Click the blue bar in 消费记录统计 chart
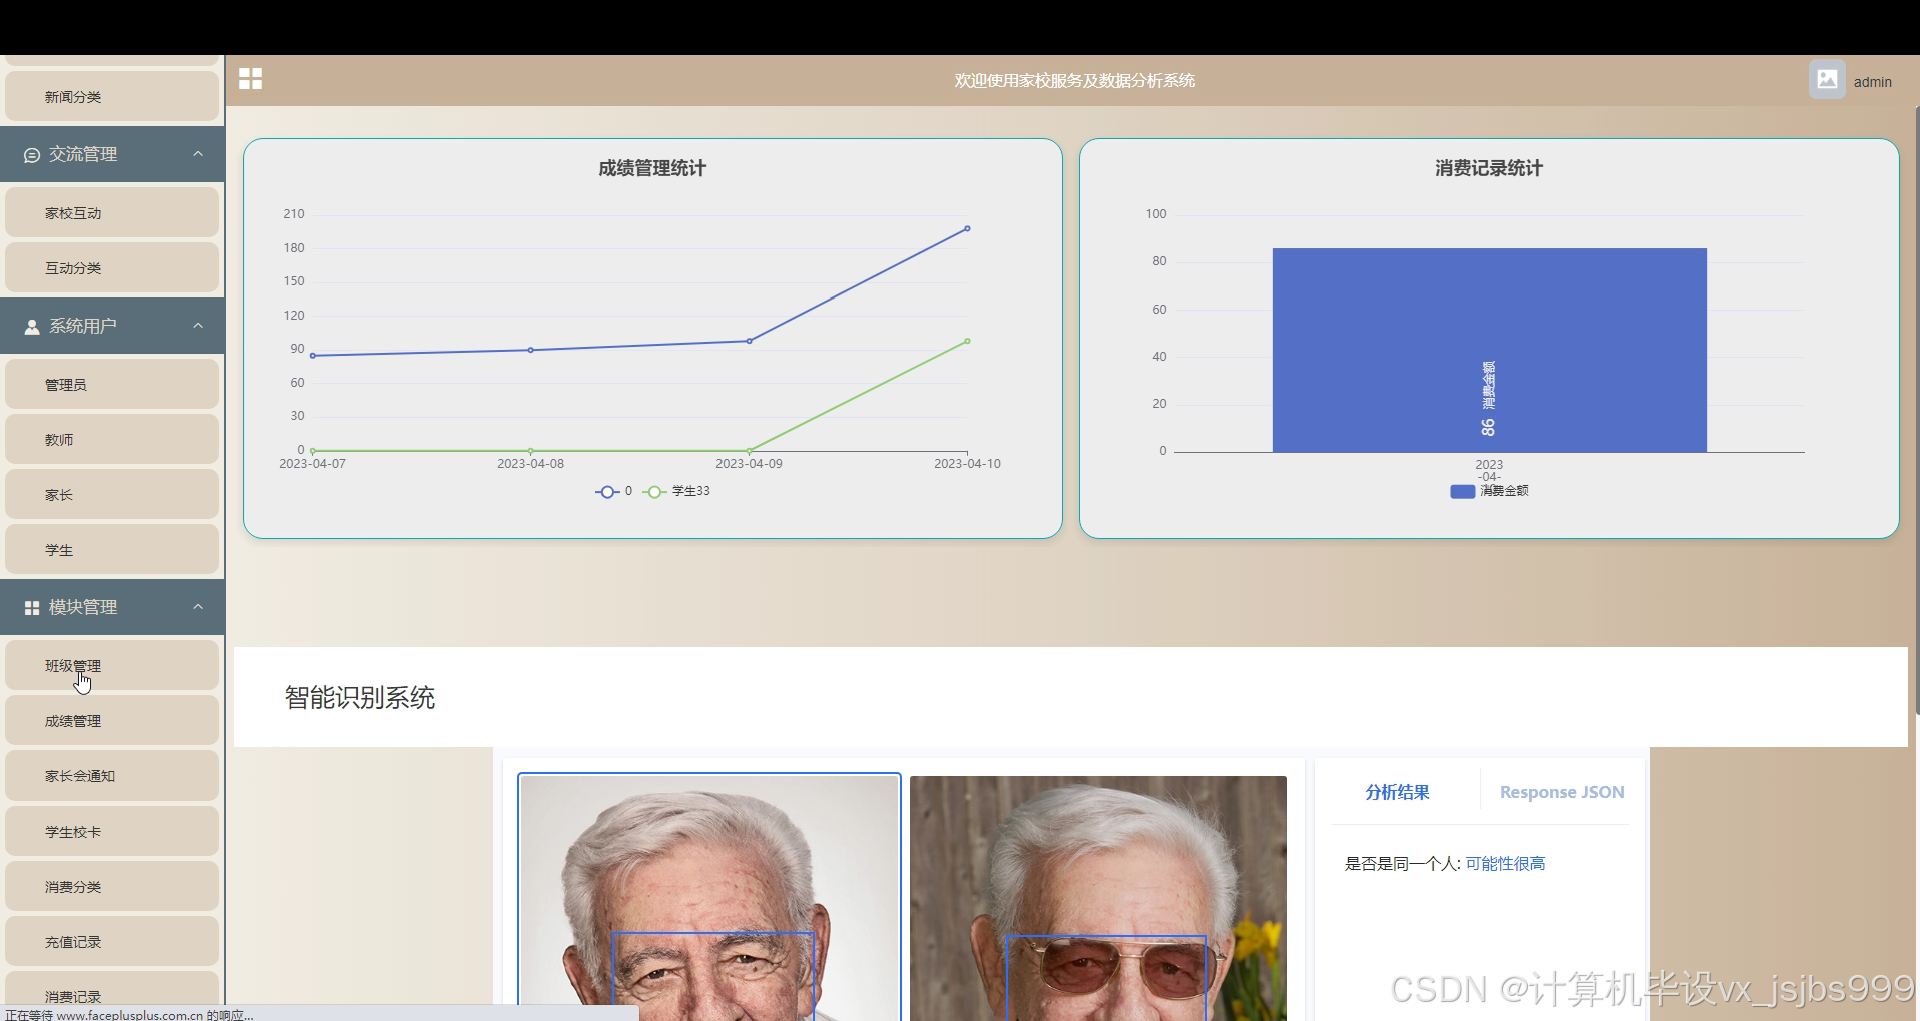 pyautogui.click(x=1489, y=350)
